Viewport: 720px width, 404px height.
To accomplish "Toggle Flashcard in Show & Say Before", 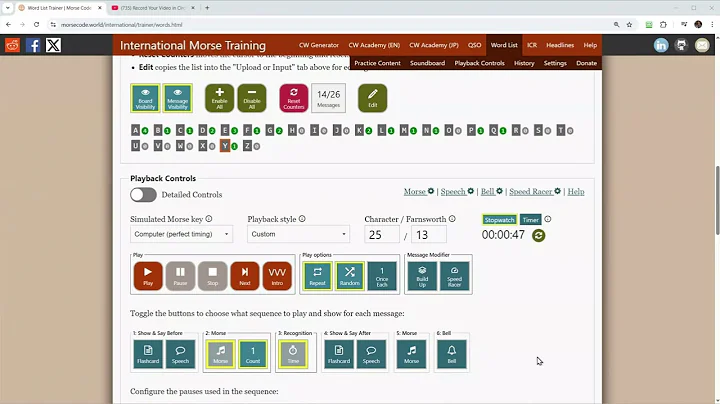I will click(148, 354).
